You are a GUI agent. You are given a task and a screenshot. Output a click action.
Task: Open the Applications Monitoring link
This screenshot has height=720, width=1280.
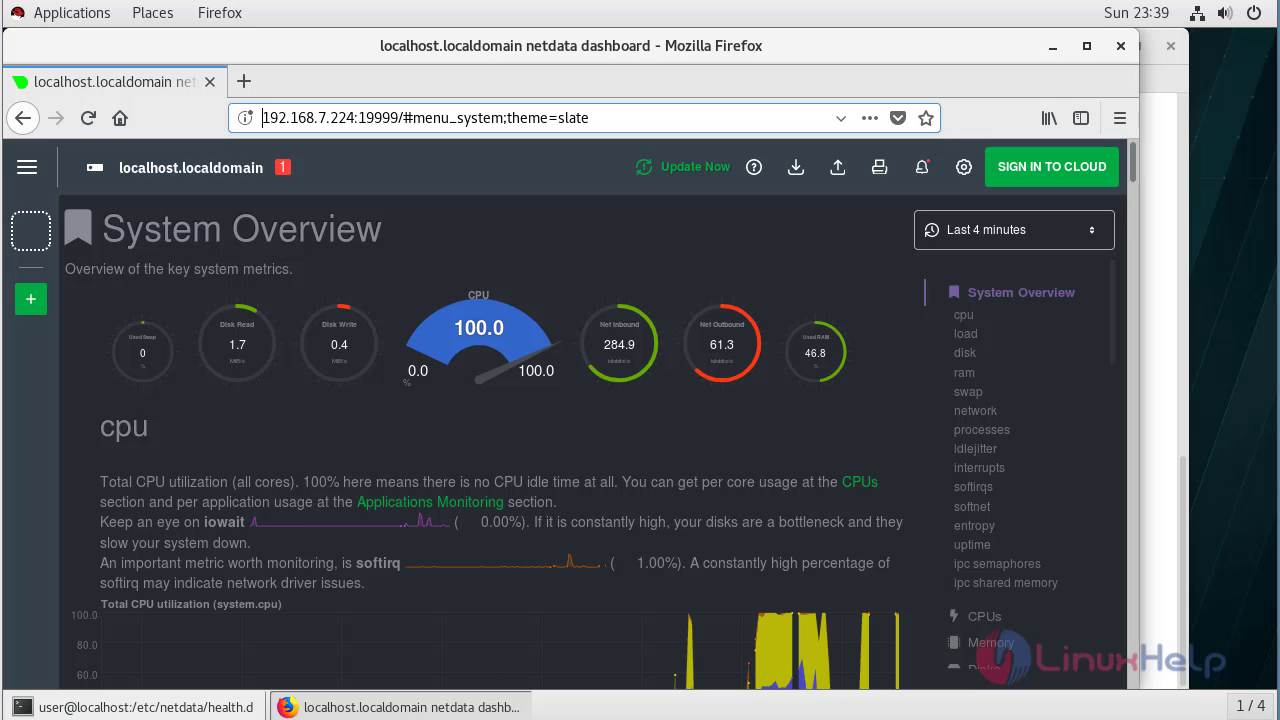[430, 502]
